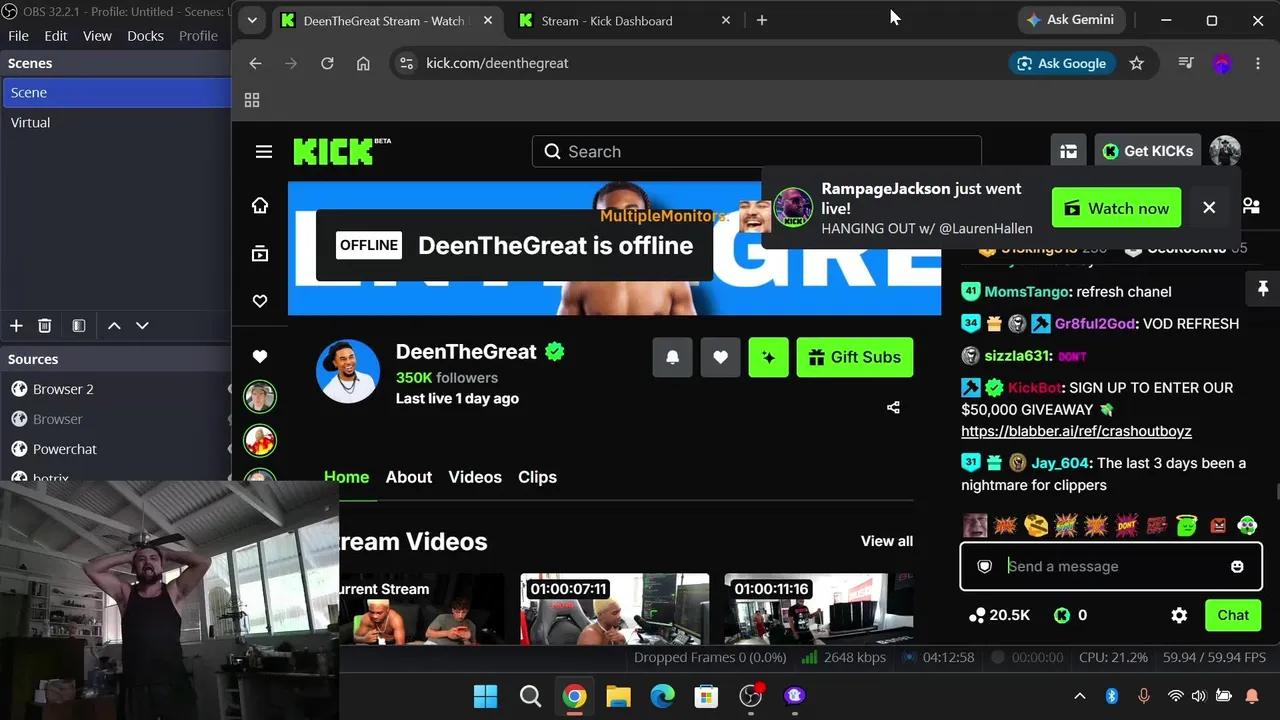The width and height of the screenshot is (1280, 720).
Task: Open Chrome media controls icon
Action: 1186,63
